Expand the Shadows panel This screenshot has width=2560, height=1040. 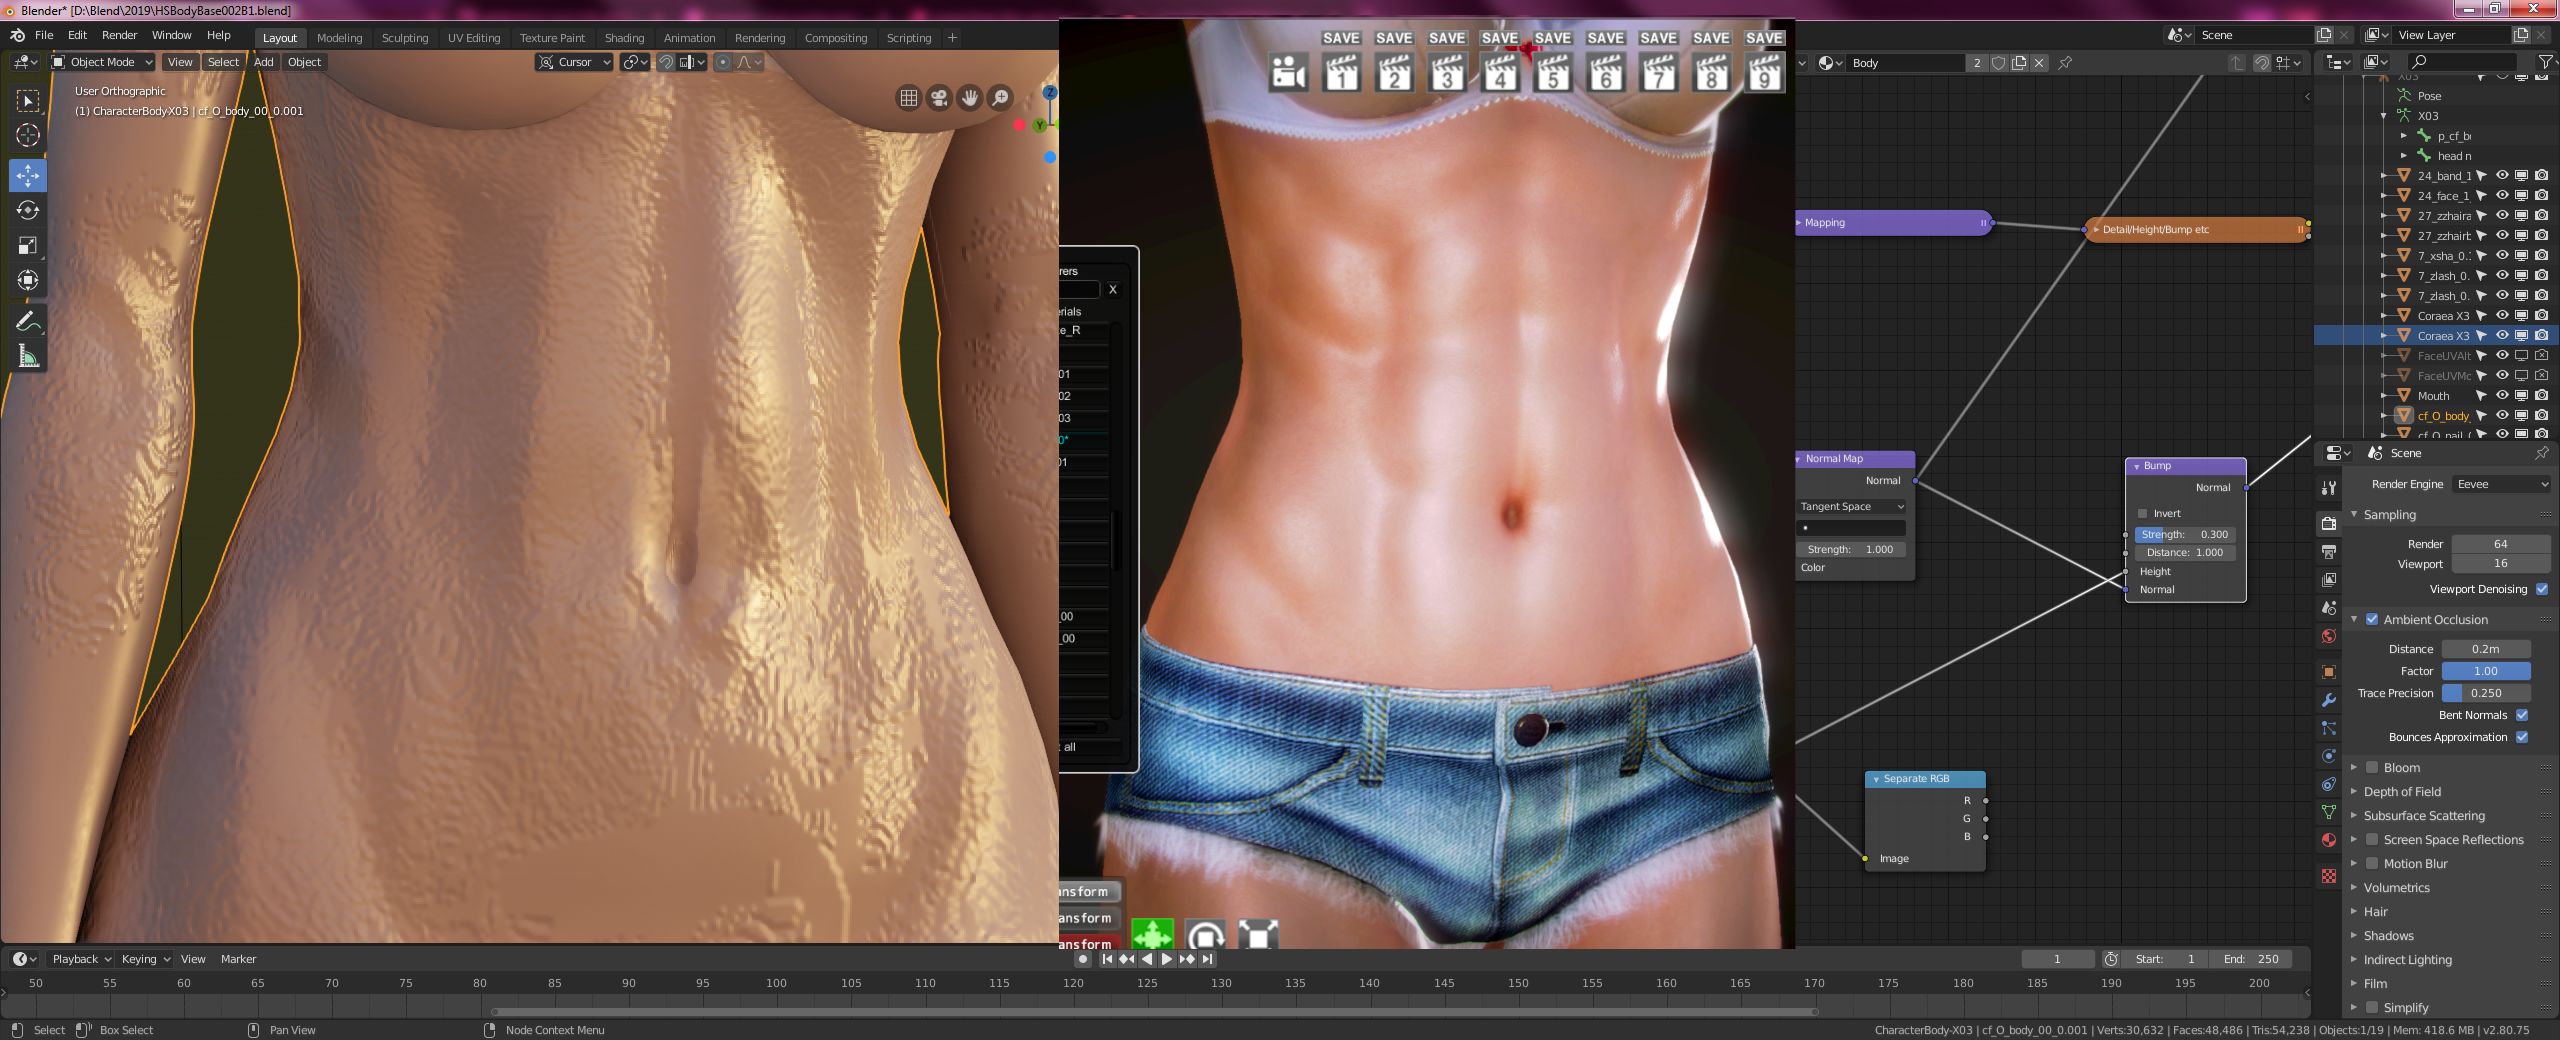click(2388, 935)
